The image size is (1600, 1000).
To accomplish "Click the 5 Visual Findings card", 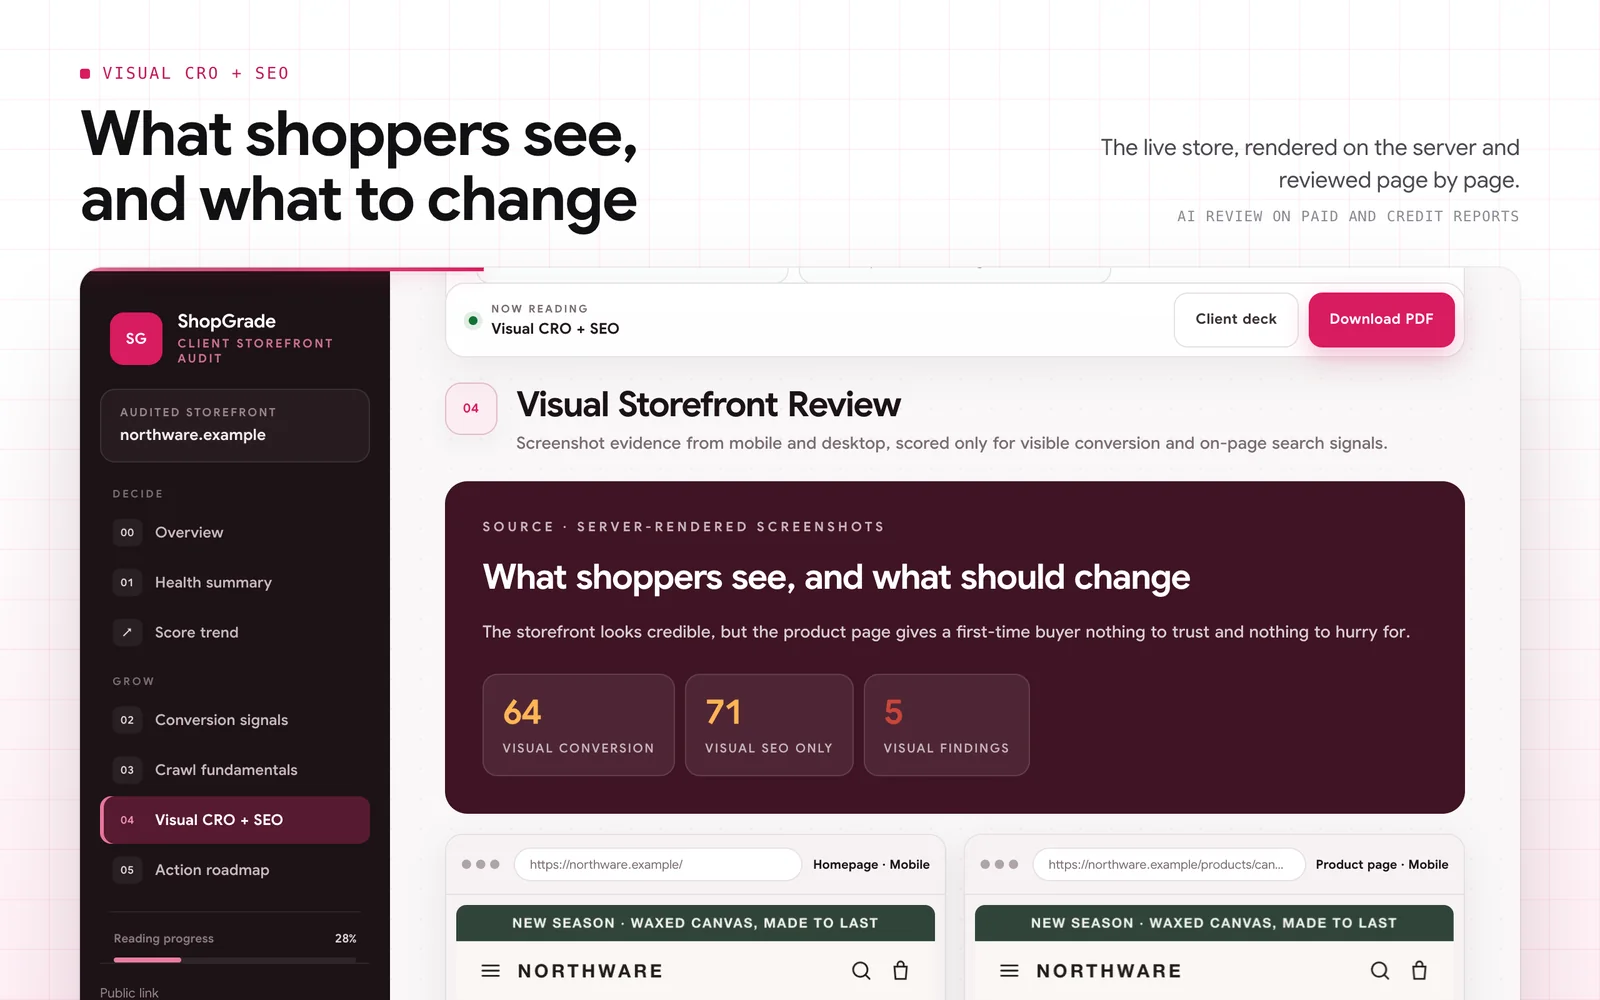I will 946,725.
